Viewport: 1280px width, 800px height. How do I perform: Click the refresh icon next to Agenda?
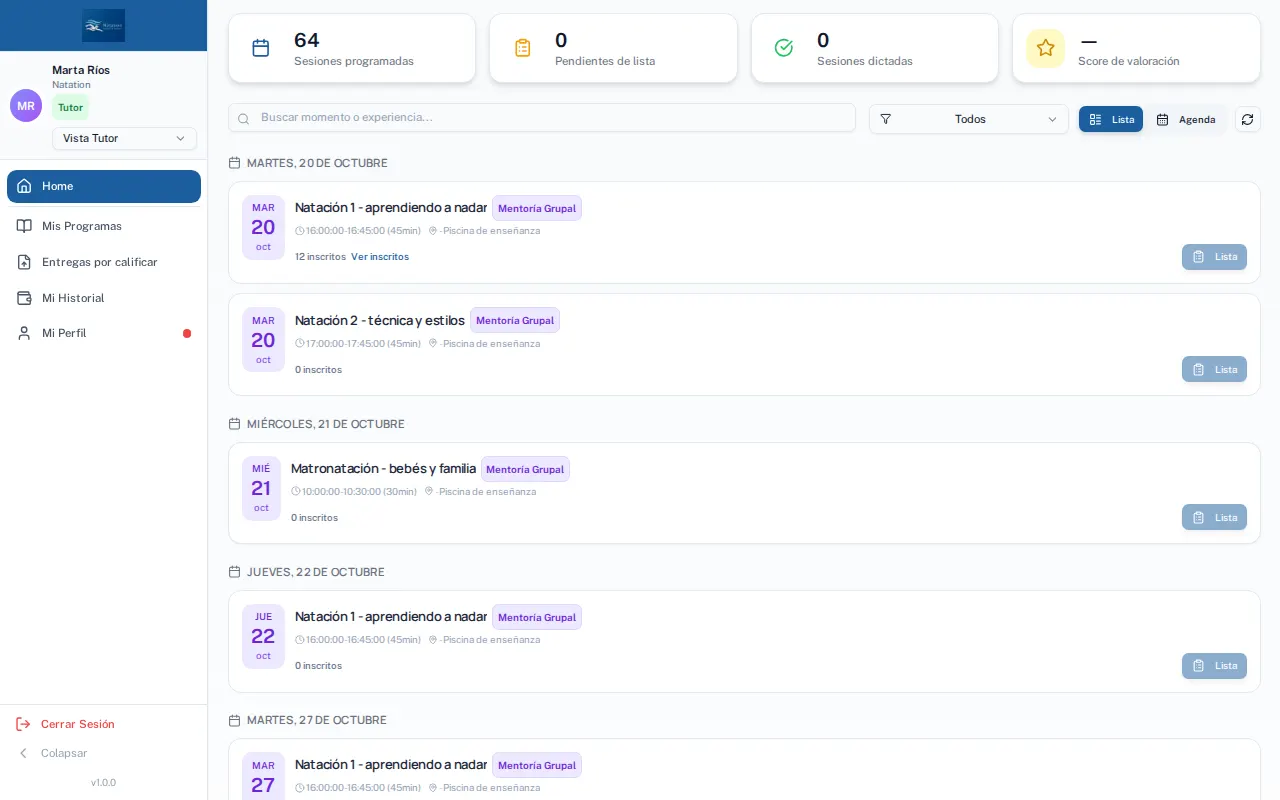(1247, 119)
